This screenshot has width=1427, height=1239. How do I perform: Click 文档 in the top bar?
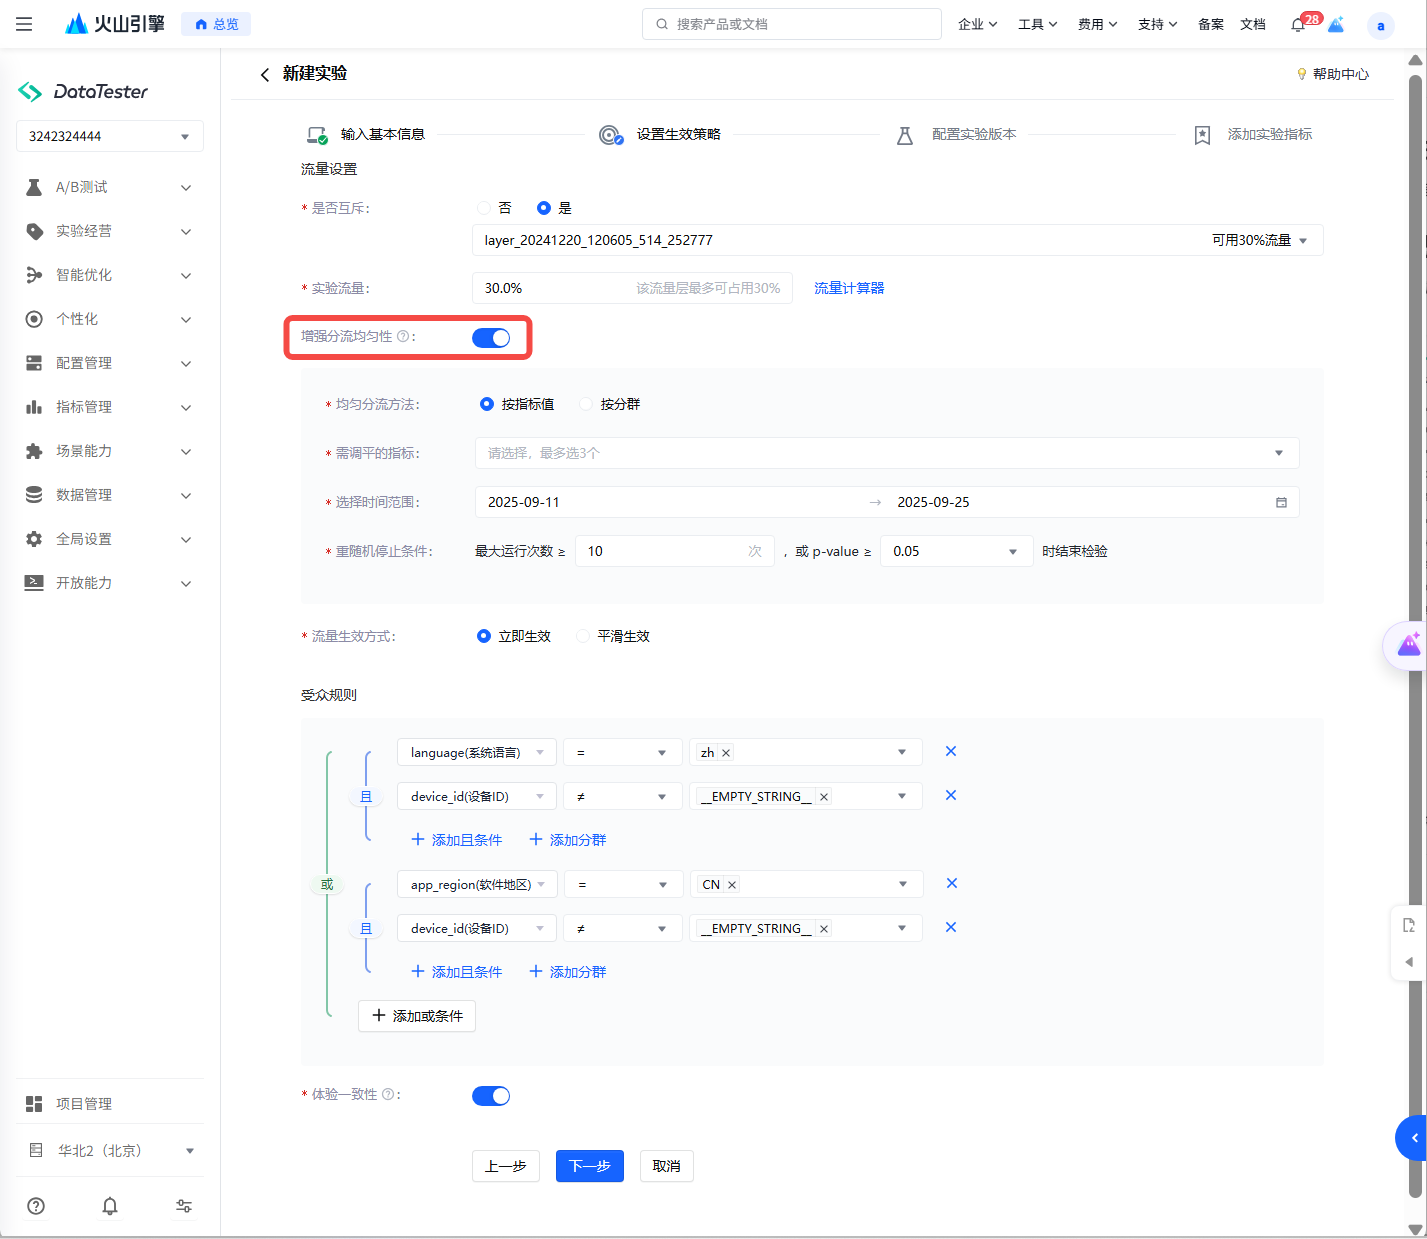click(1253, 24)
